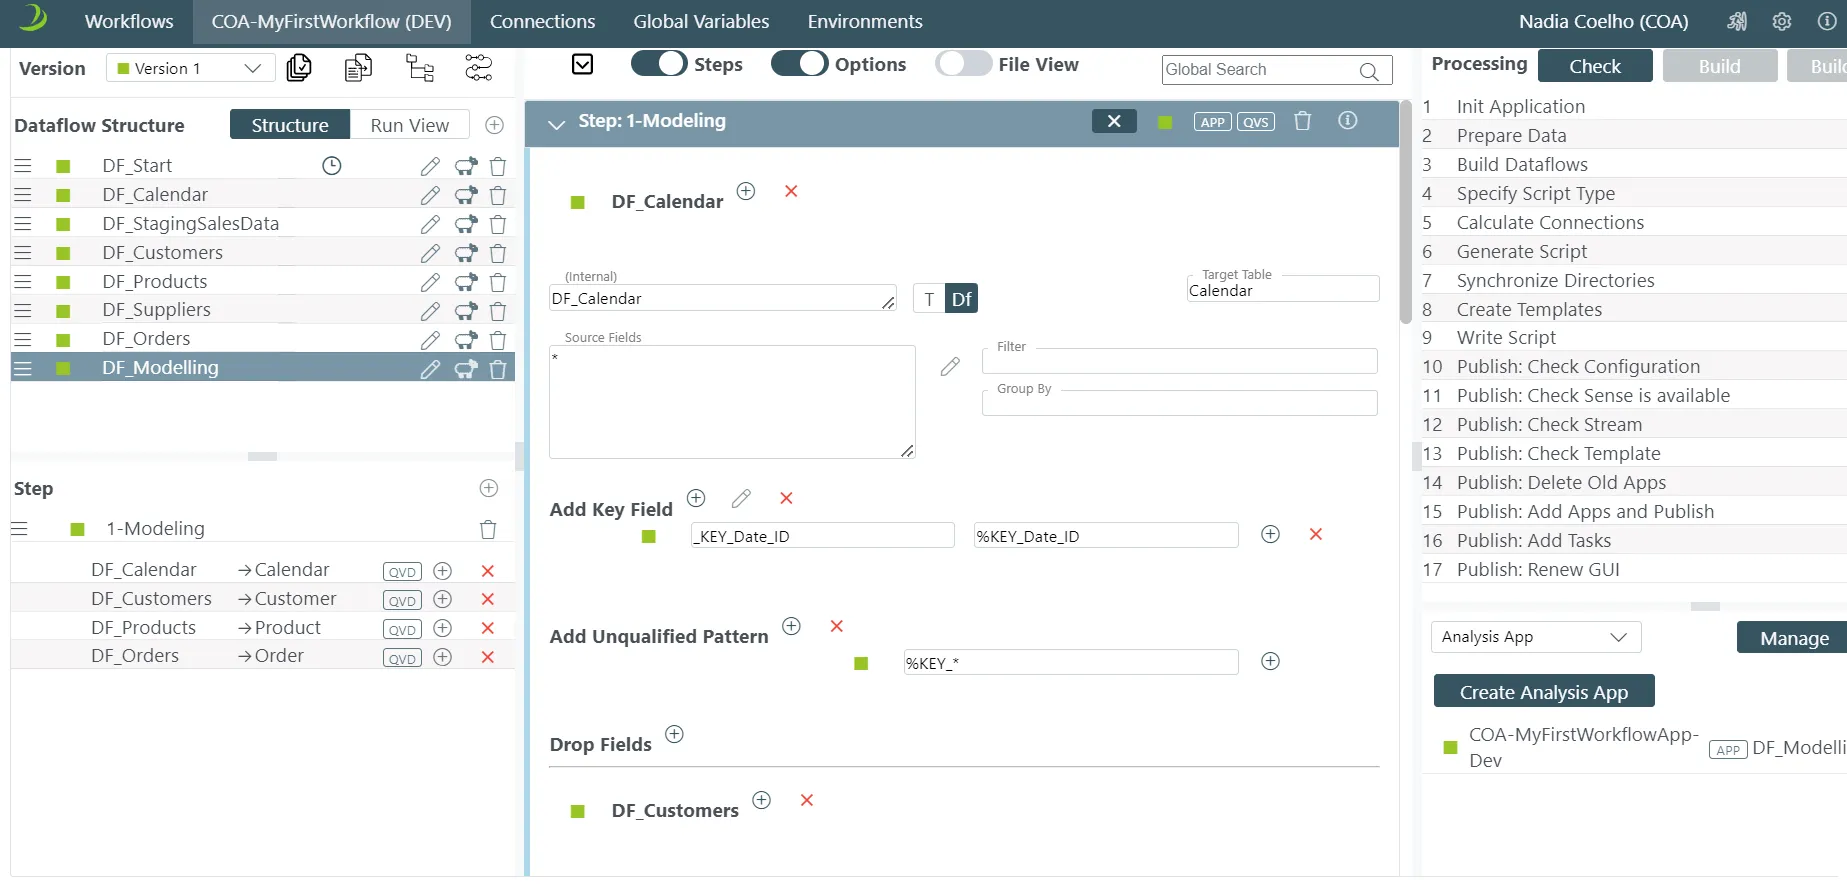
Task: Click the clock icon on DF_Start row
Action: coord(332,166)
